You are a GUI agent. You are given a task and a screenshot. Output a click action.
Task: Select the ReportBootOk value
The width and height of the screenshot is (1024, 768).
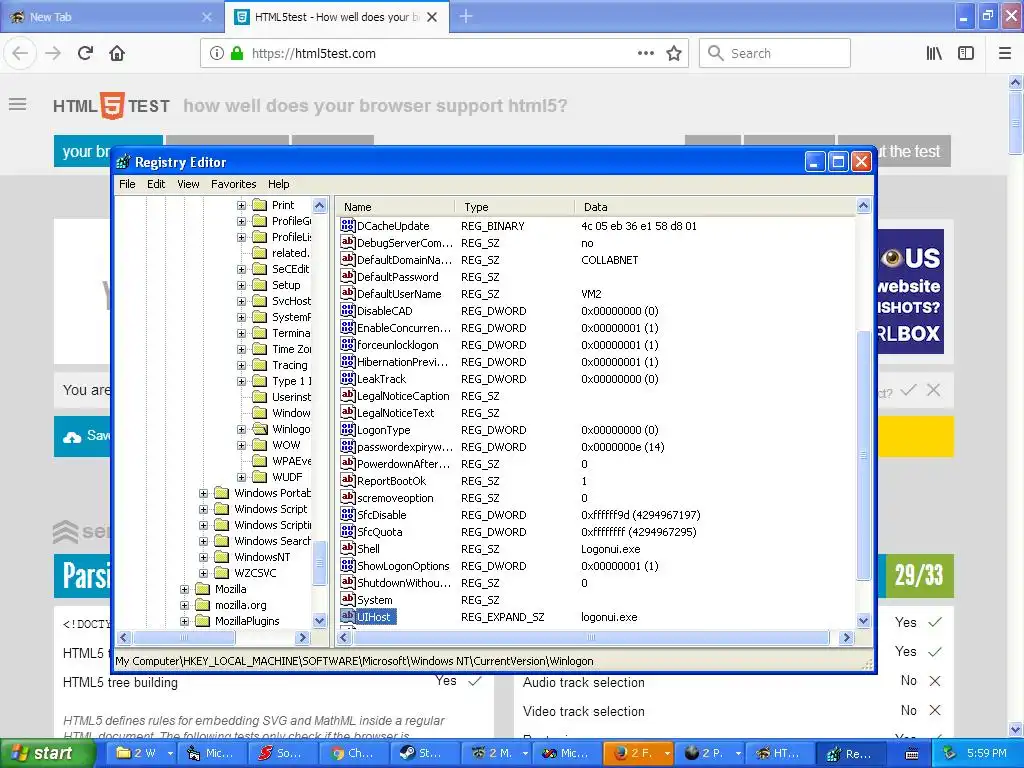pos(391,481)
